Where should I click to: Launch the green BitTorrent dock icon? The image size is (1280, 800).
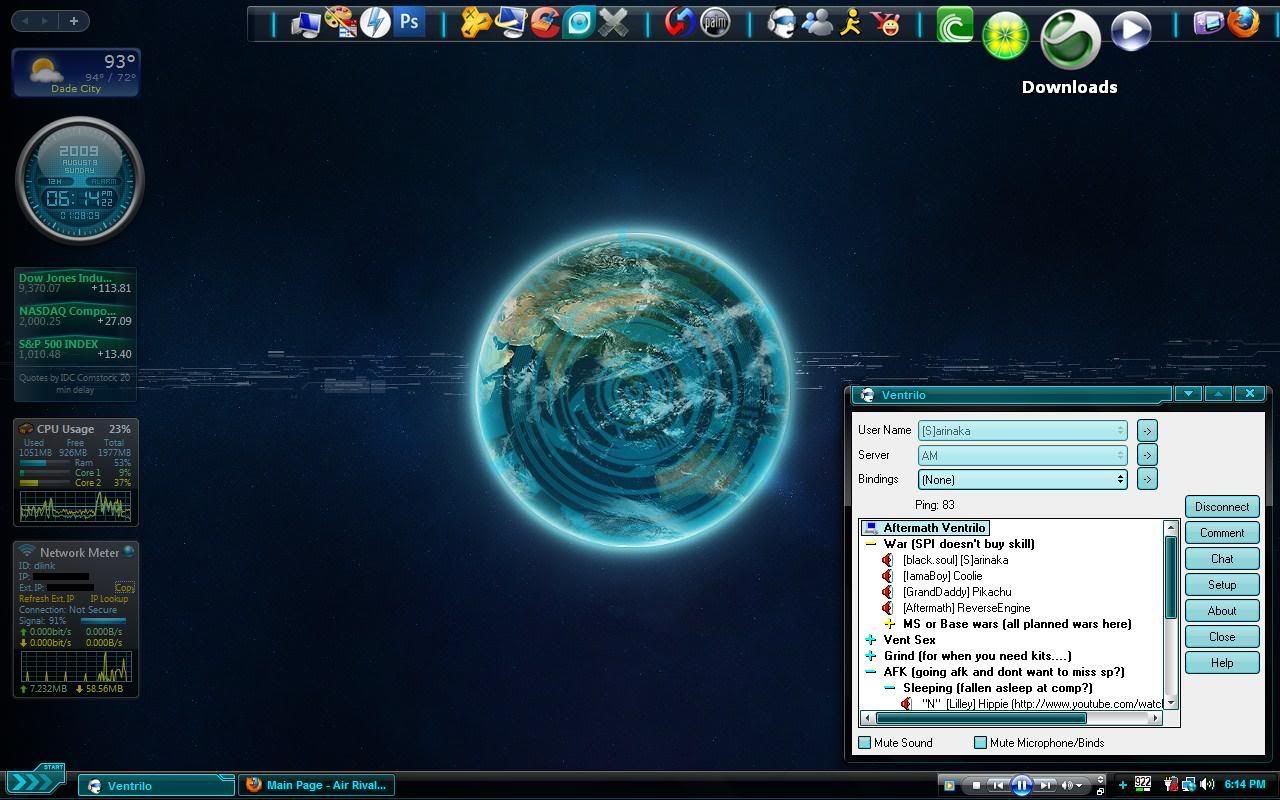pyautogui.click(x=955, y=24)
